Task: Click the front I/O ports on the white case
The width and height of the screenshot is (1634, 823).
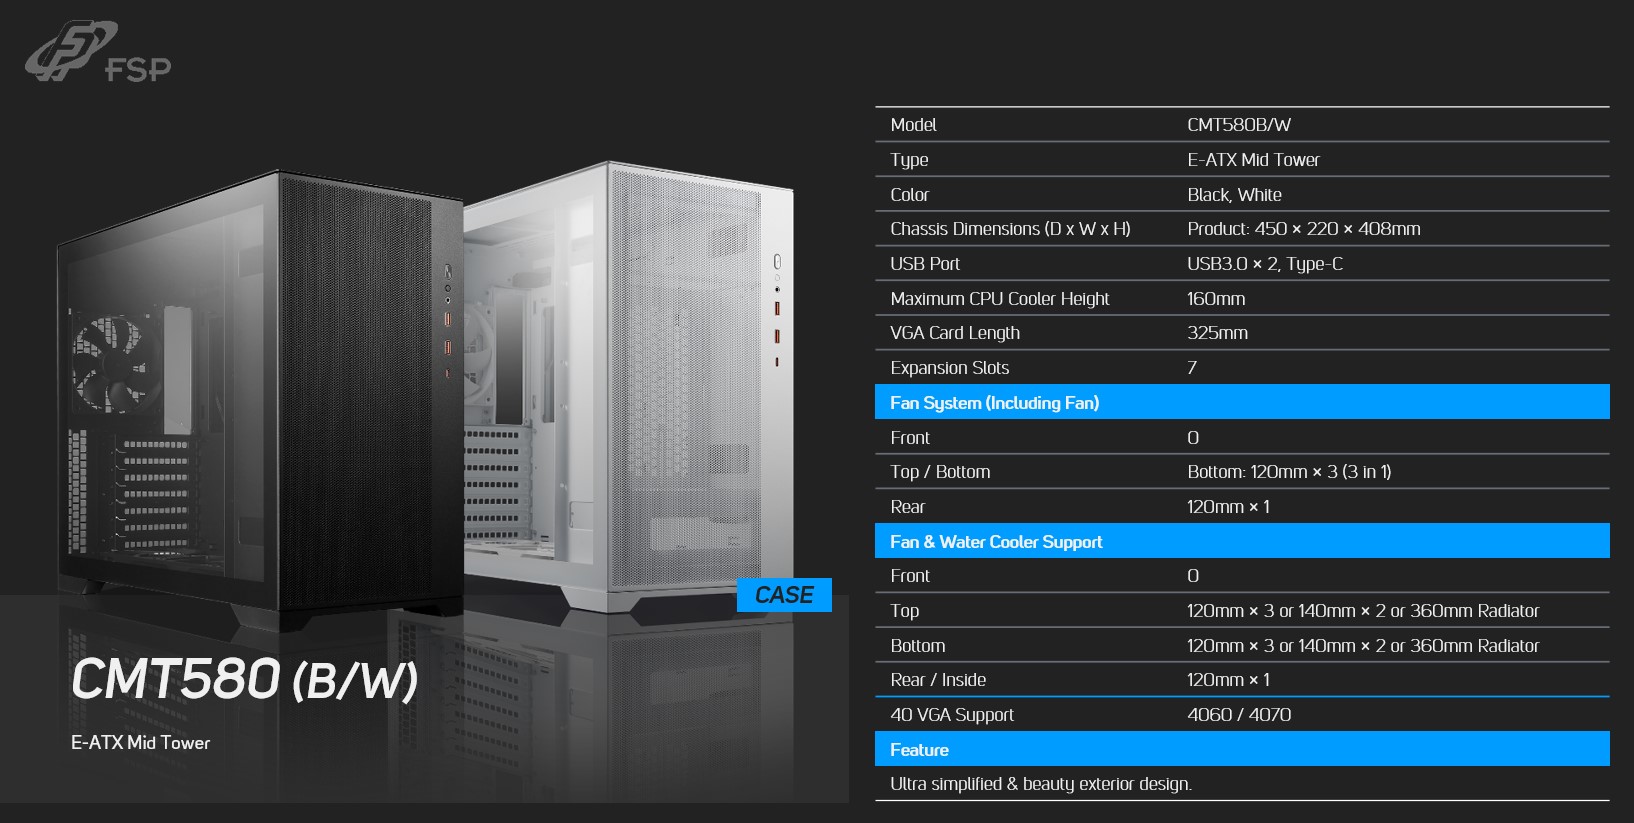Action: (777, 310)
